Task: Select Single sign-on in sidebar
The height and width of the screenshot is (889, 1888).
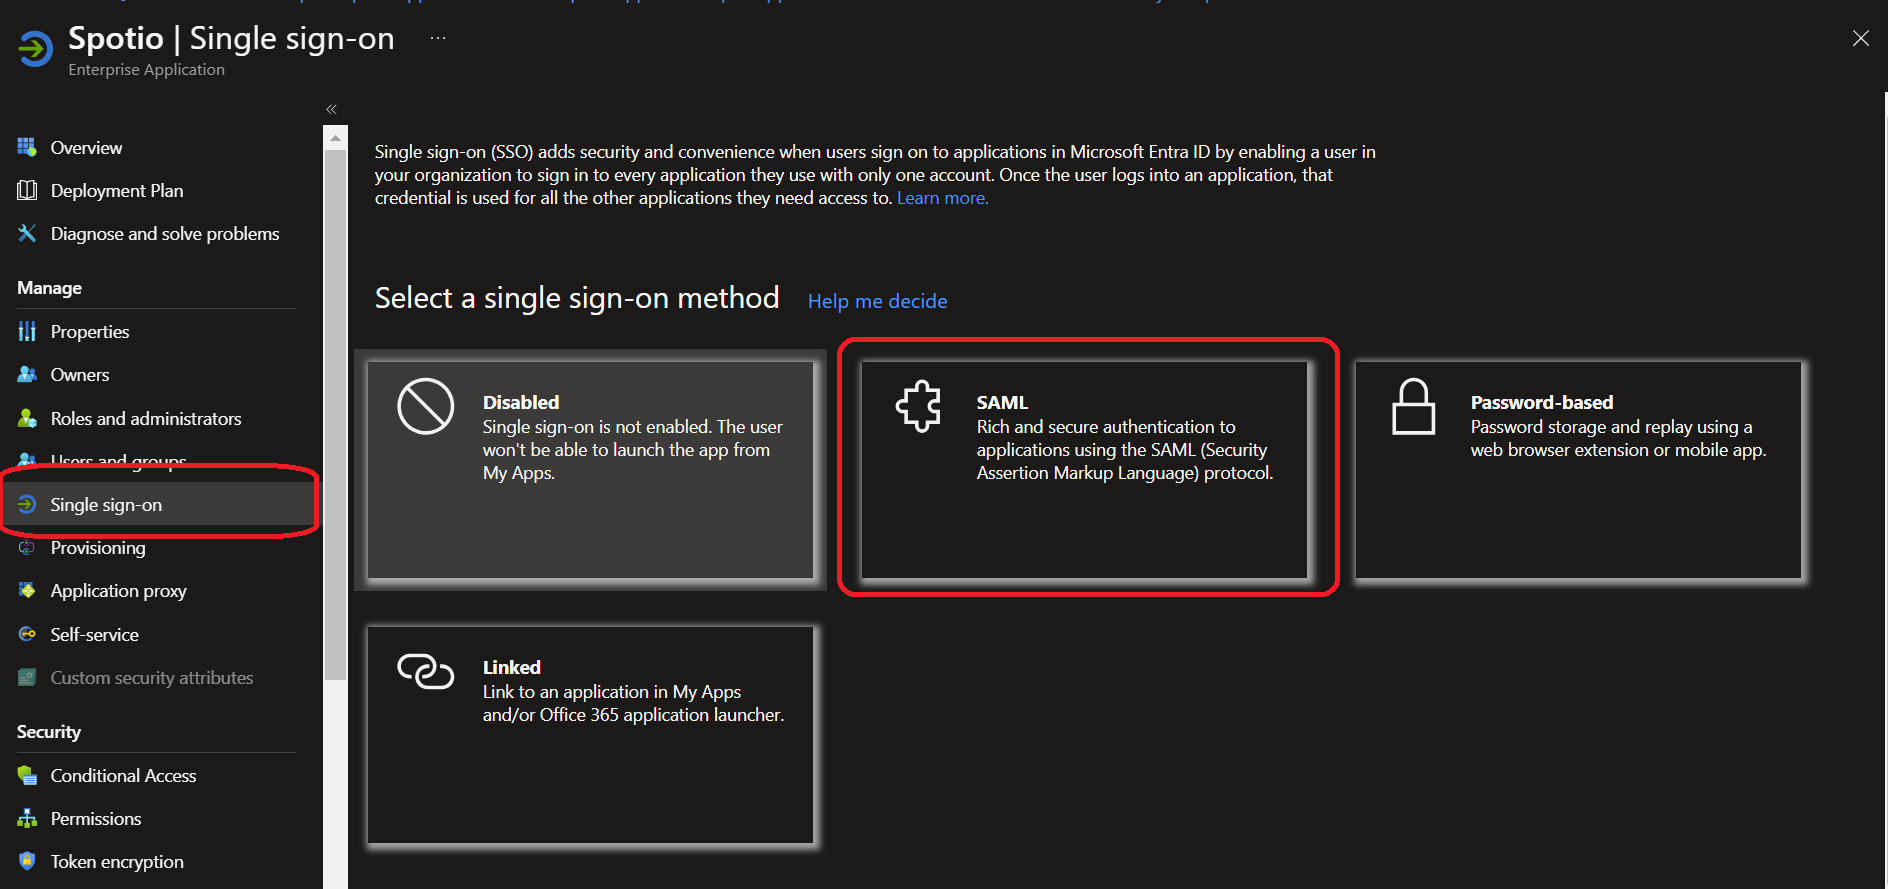Action: click(x=160, y=504)
